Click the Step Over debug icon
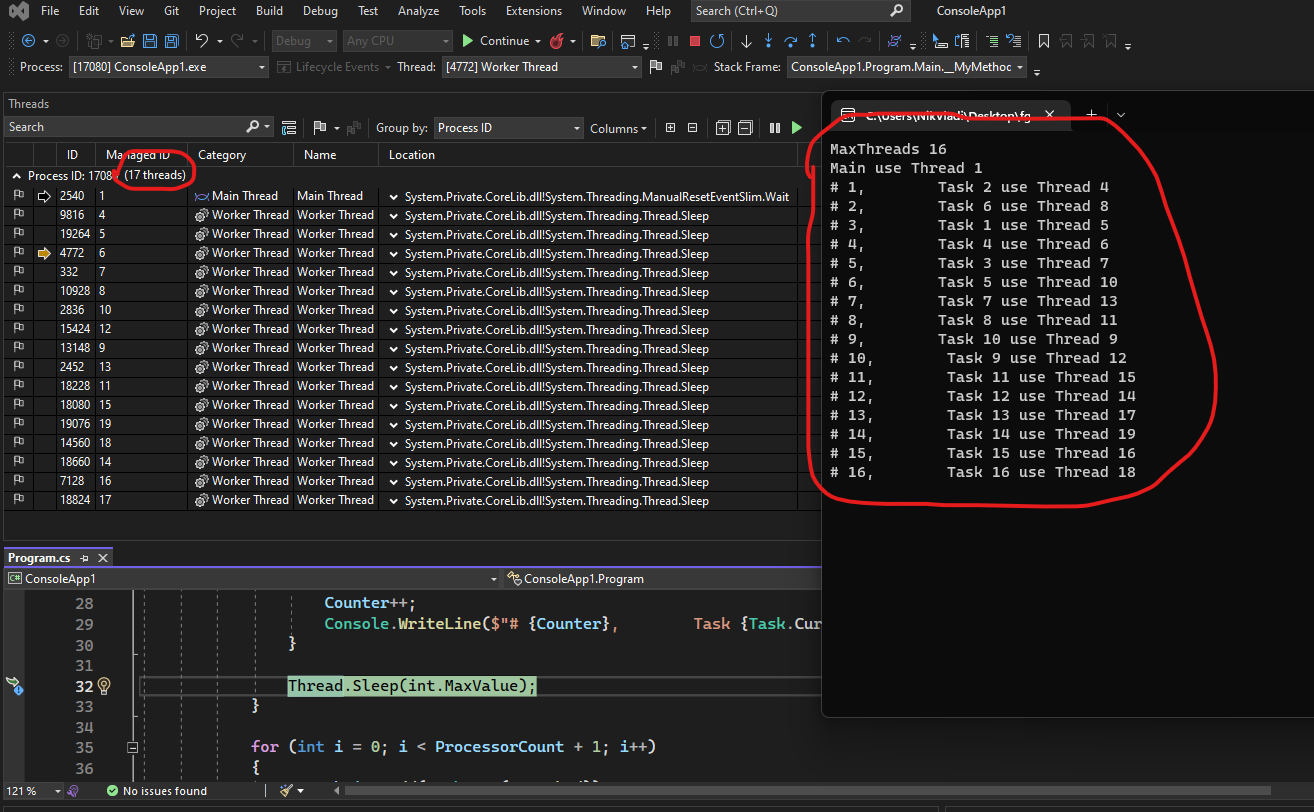1314x812 pixels. point(791,41)
